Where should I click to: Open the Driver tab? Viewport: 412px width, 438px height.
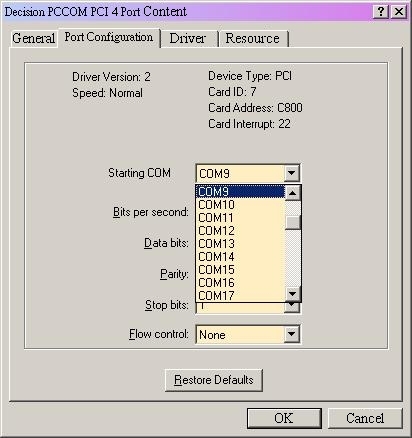coord(188,38)
